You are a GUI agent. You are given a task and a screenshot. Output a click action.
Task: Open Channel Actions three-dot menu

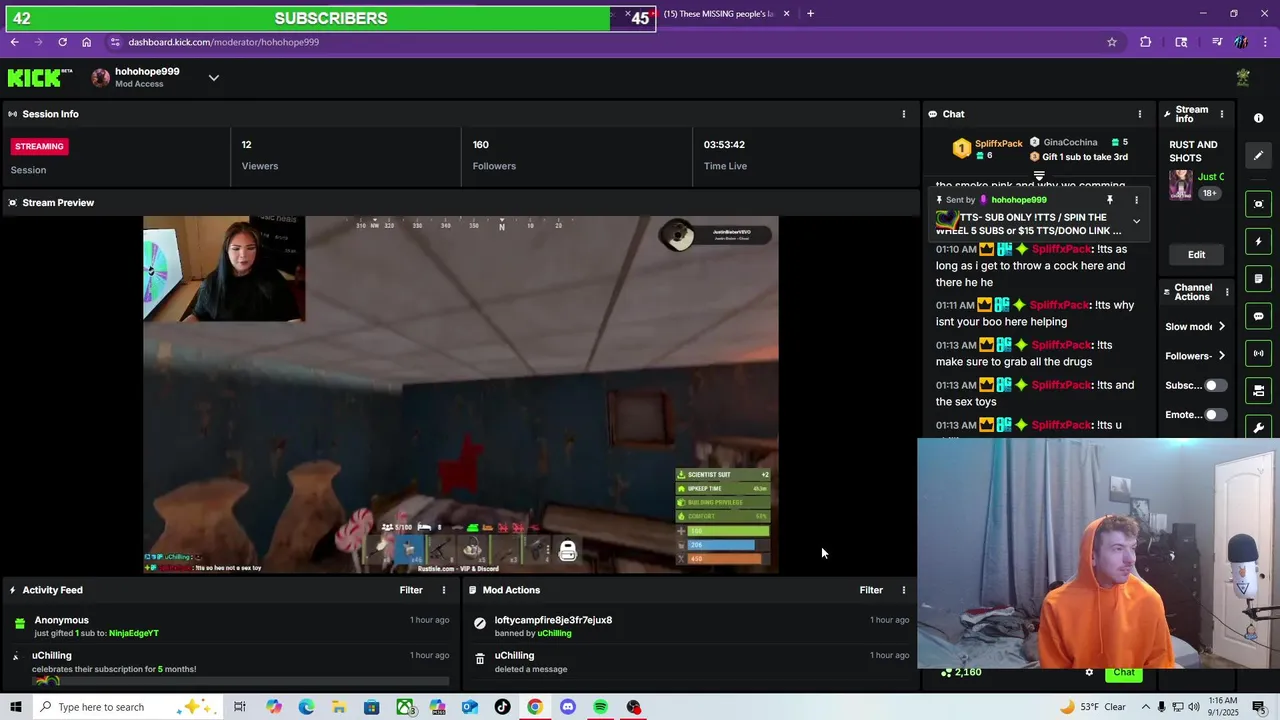tap(1225, 292)
